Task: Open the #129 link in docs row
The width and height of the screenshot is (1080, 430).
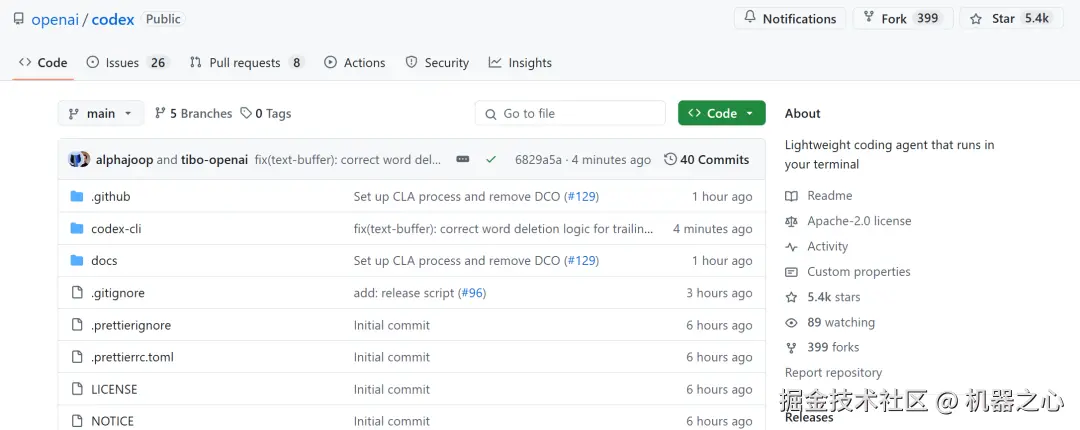Action: tap(582, 260)
